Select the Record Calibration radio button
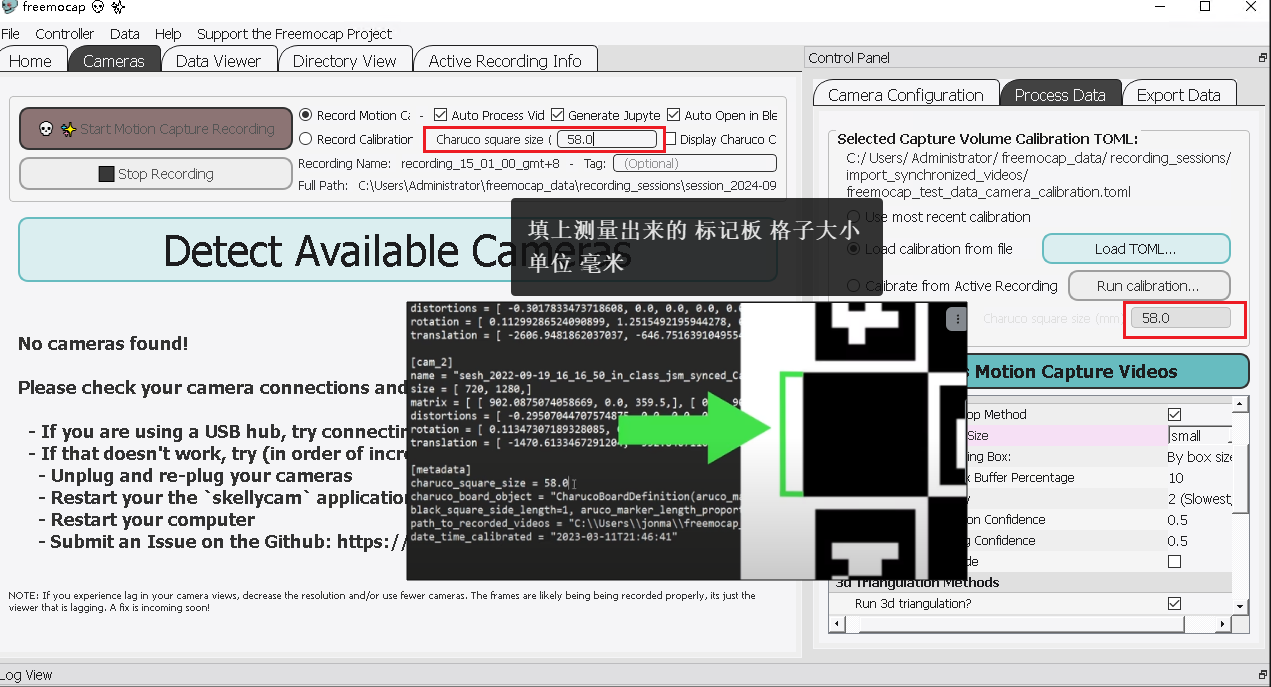Viewport: 1271px width, 687px height. tap(306, 139)
